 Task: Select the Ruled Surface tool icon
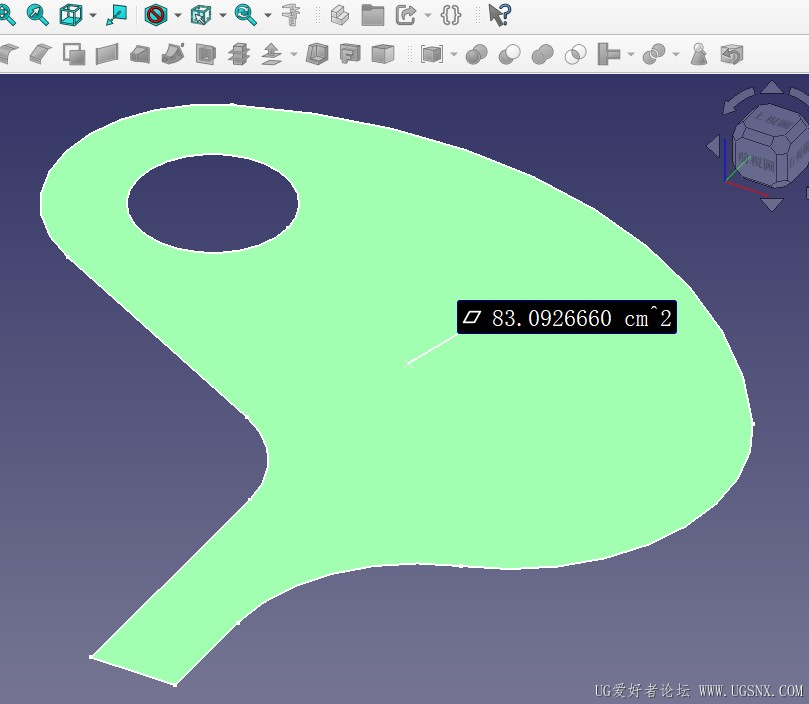(107, 54)
